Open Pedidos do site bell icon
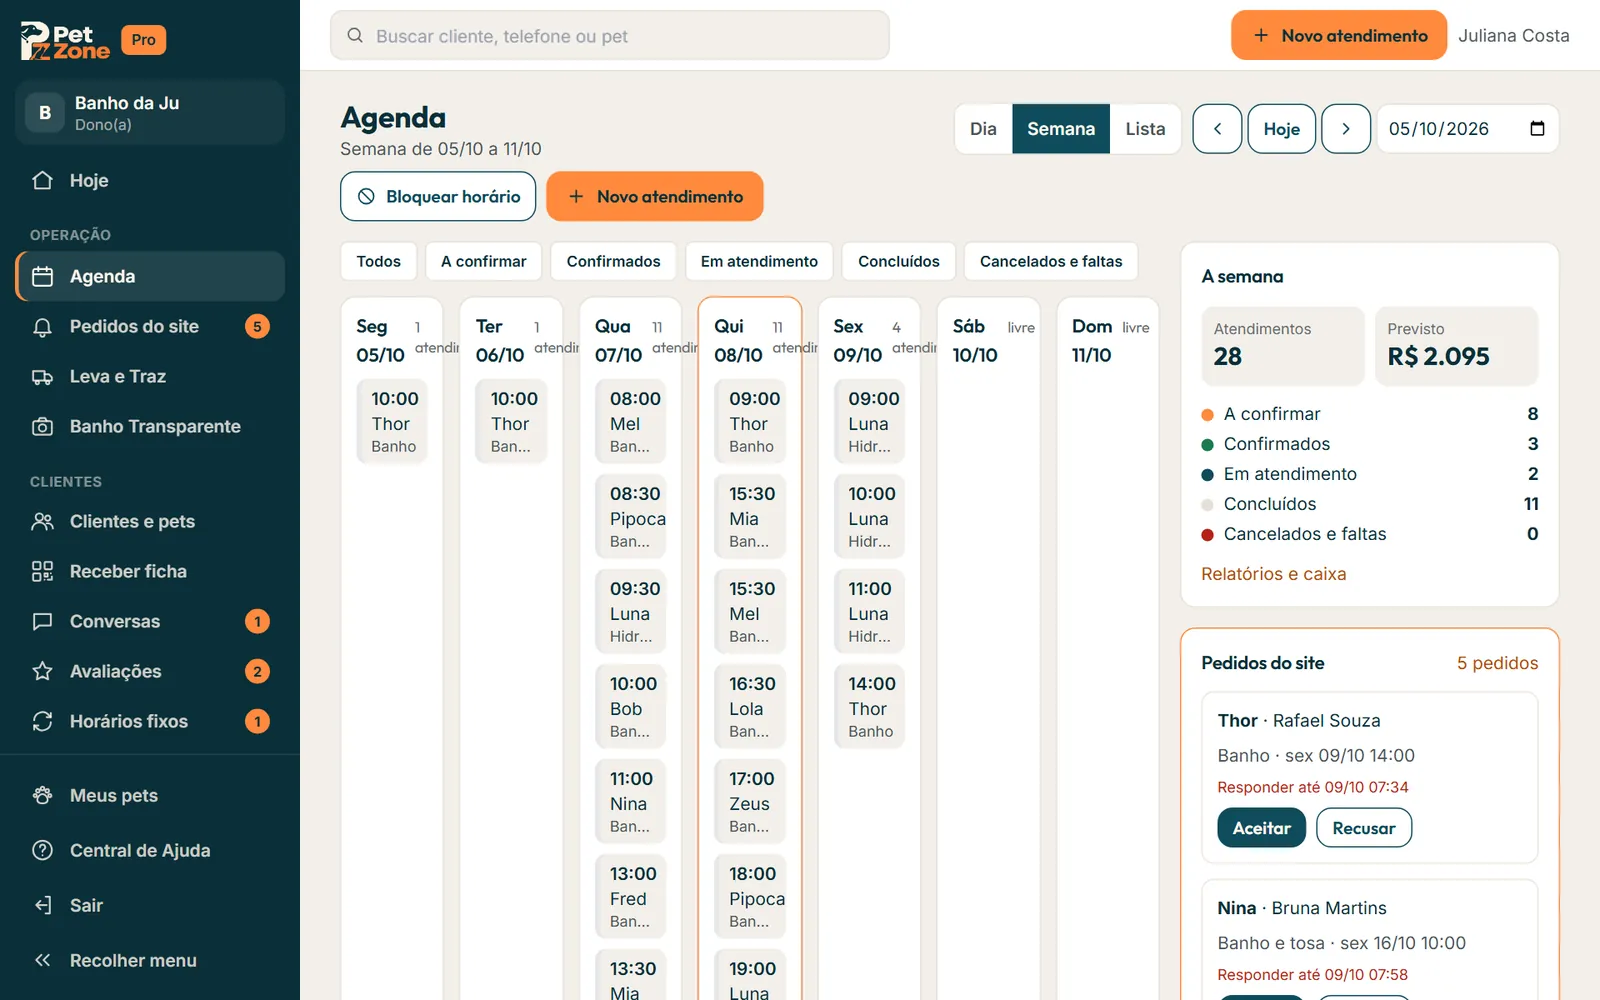This screenshot has height=1000, width=1600. point(42,326)
